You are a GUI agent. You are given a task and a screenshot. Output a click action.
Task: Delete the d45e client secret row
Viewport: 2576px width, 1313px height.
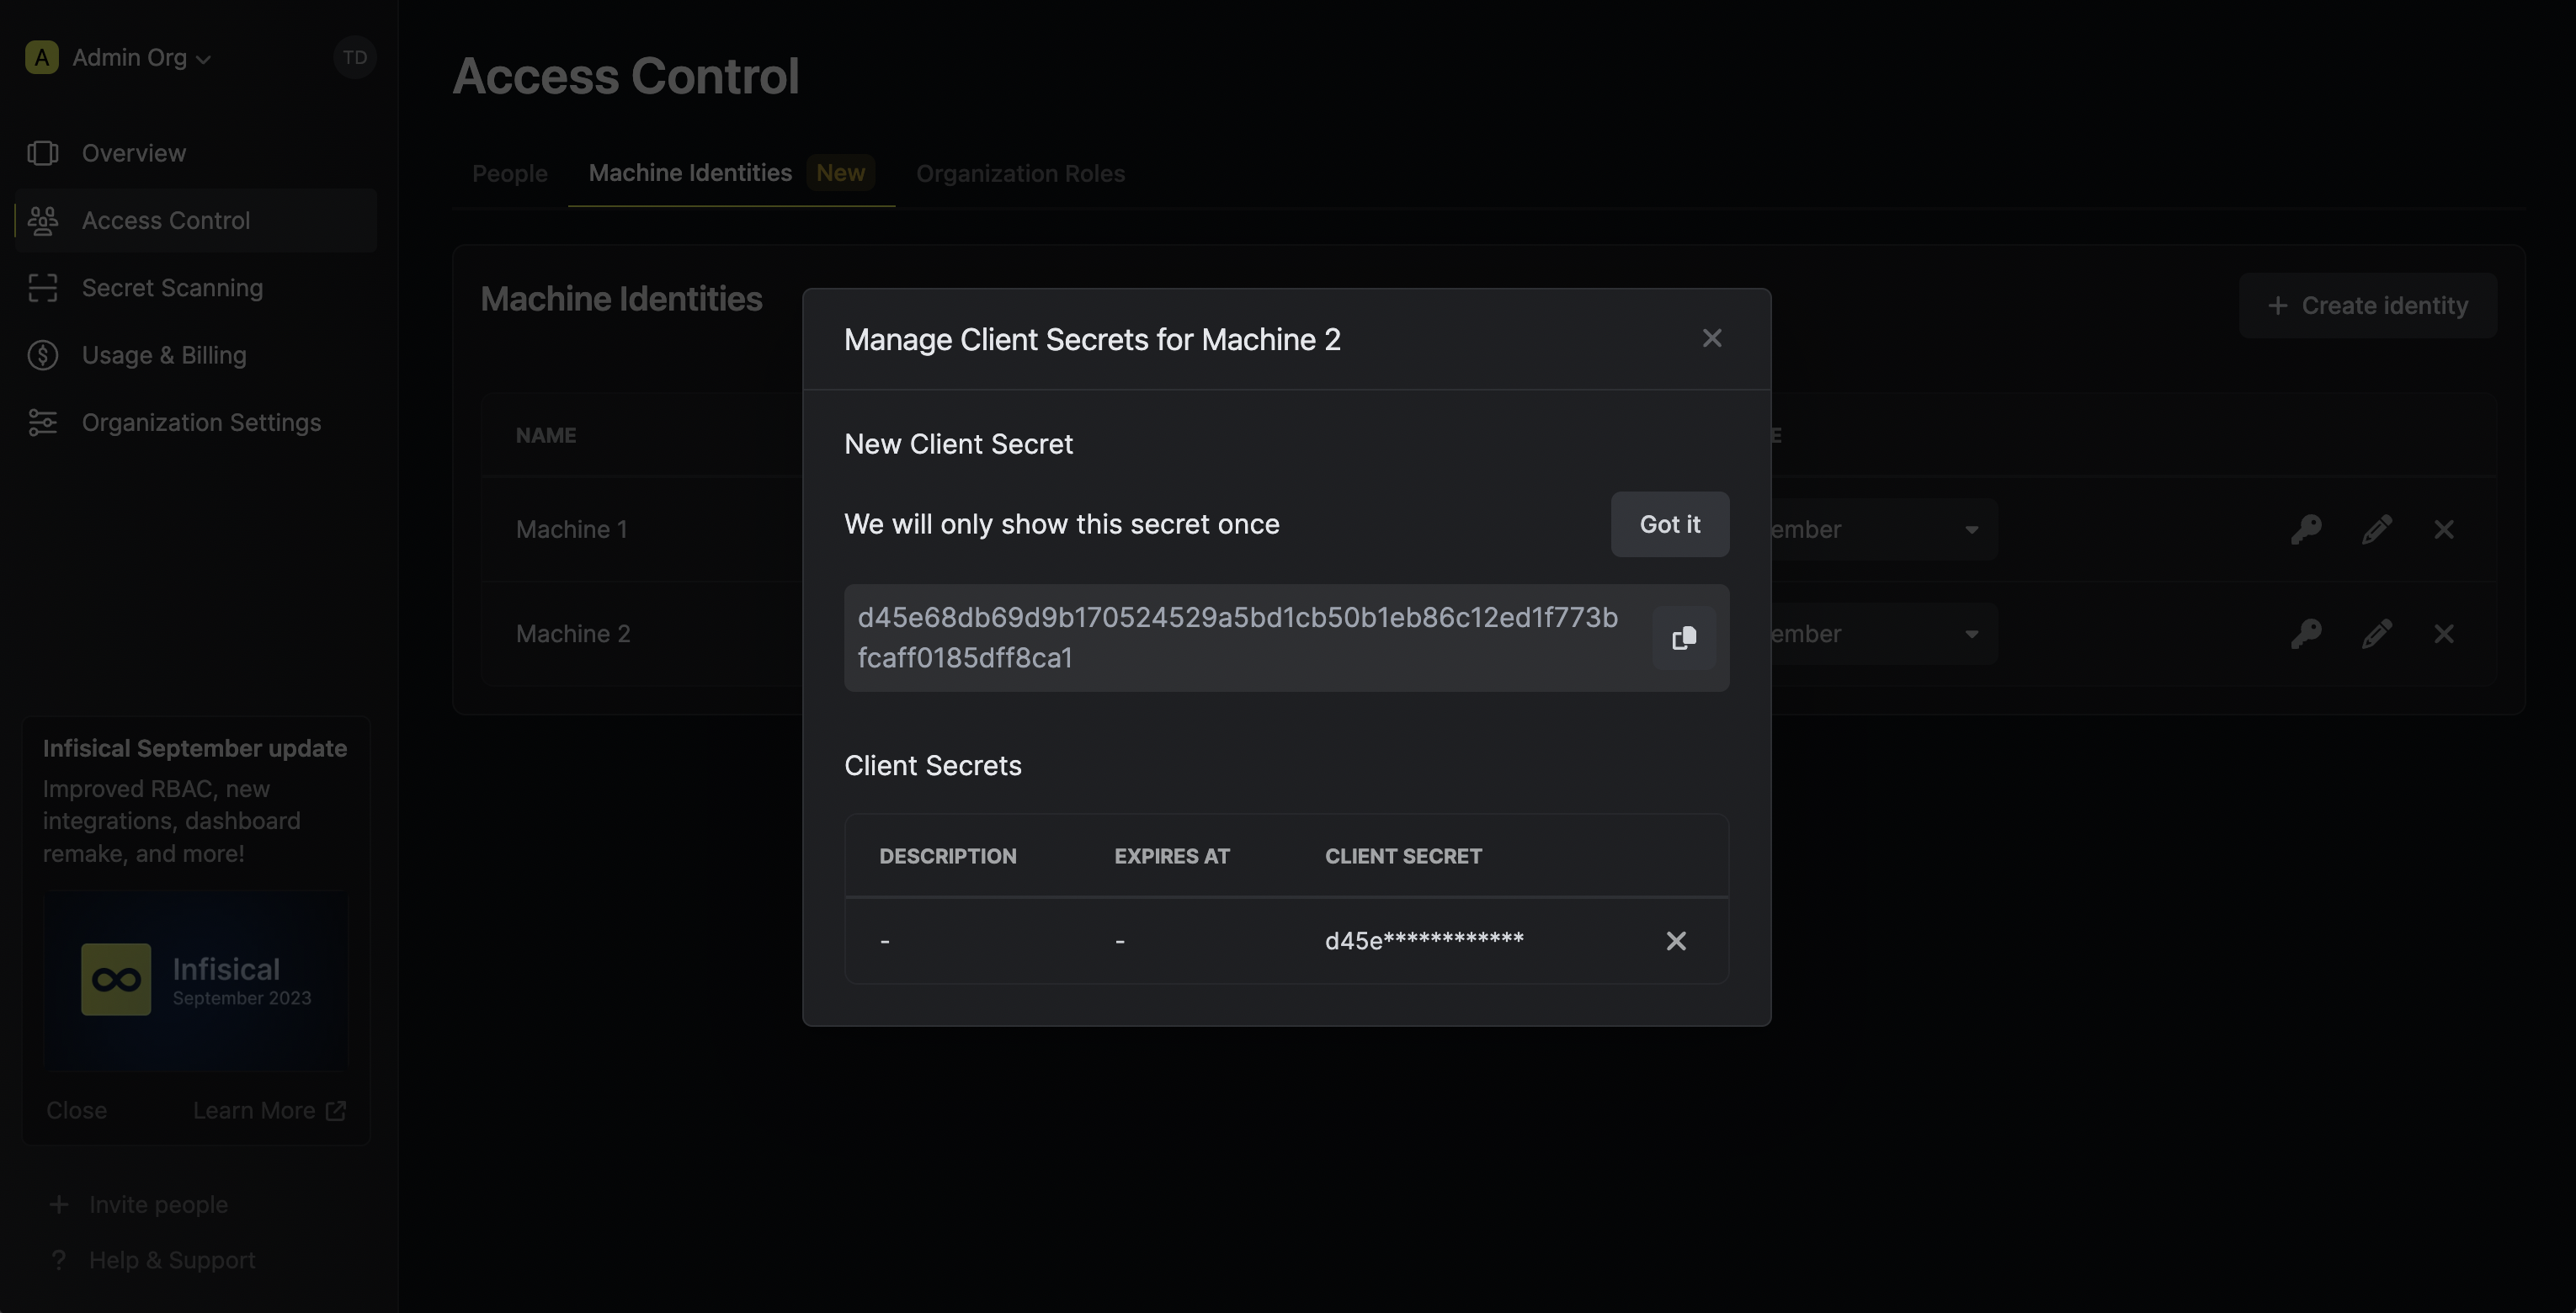tap(1676, 941)
